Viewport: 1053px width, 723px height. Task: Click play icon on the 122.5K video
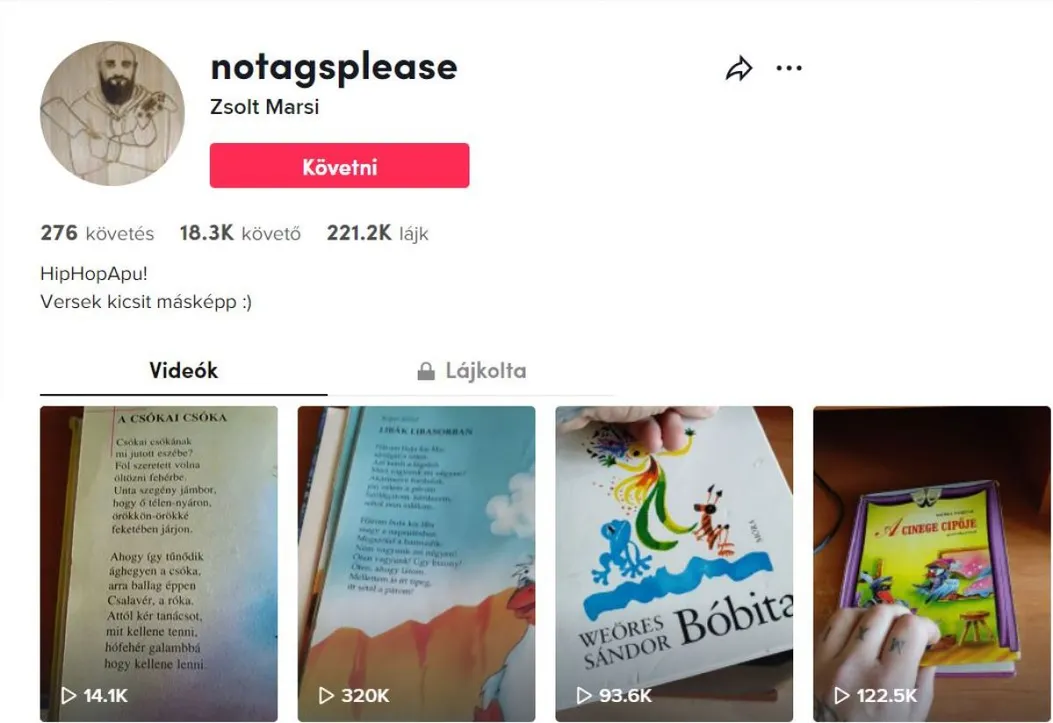coord(842,695)
